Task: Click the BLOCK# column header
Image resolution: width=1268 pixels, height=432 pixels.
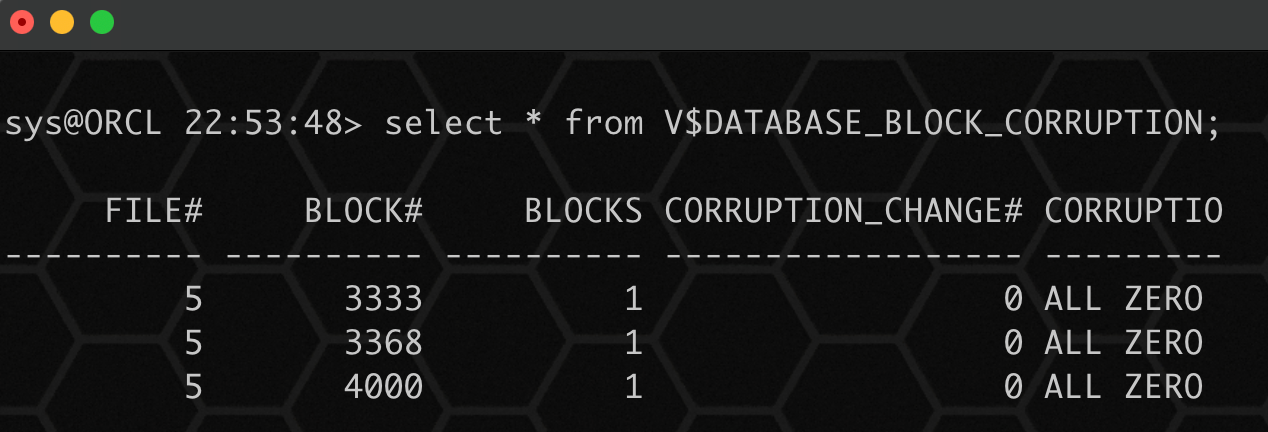Action: point(365,211)
